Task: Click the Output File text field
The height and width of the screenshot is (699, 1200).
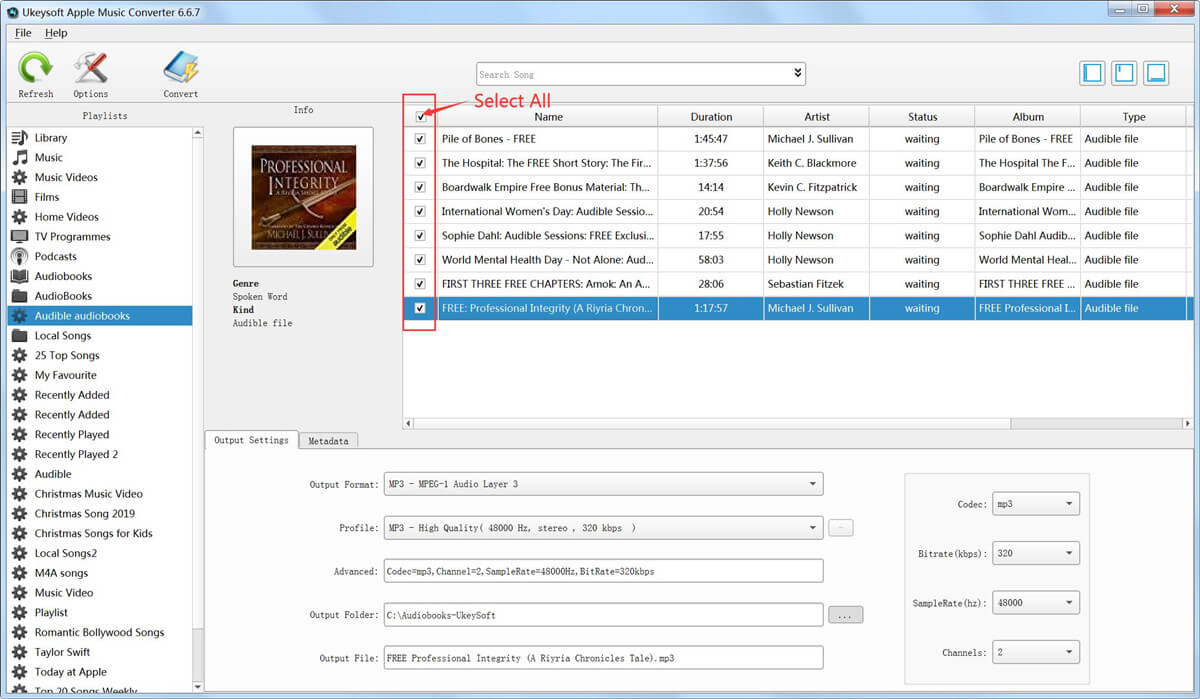Action: click(x=603, y=658)
